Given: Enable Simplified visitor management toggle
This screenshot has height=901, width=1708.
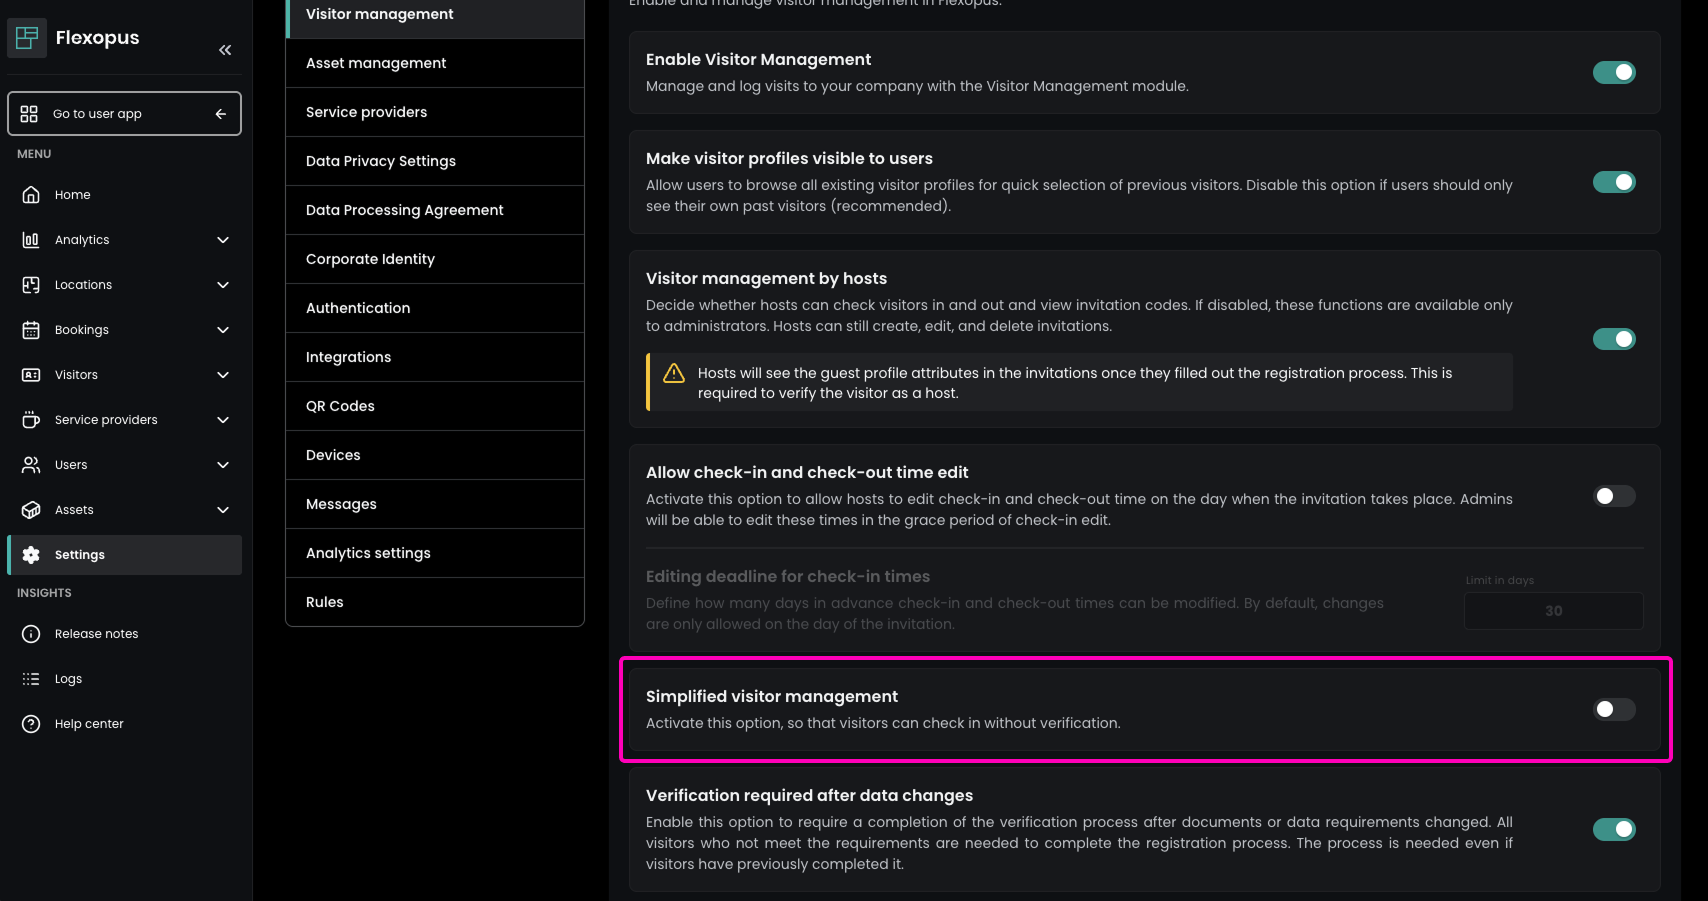Looking at the screenshot, I should [x=1613, y=709].
